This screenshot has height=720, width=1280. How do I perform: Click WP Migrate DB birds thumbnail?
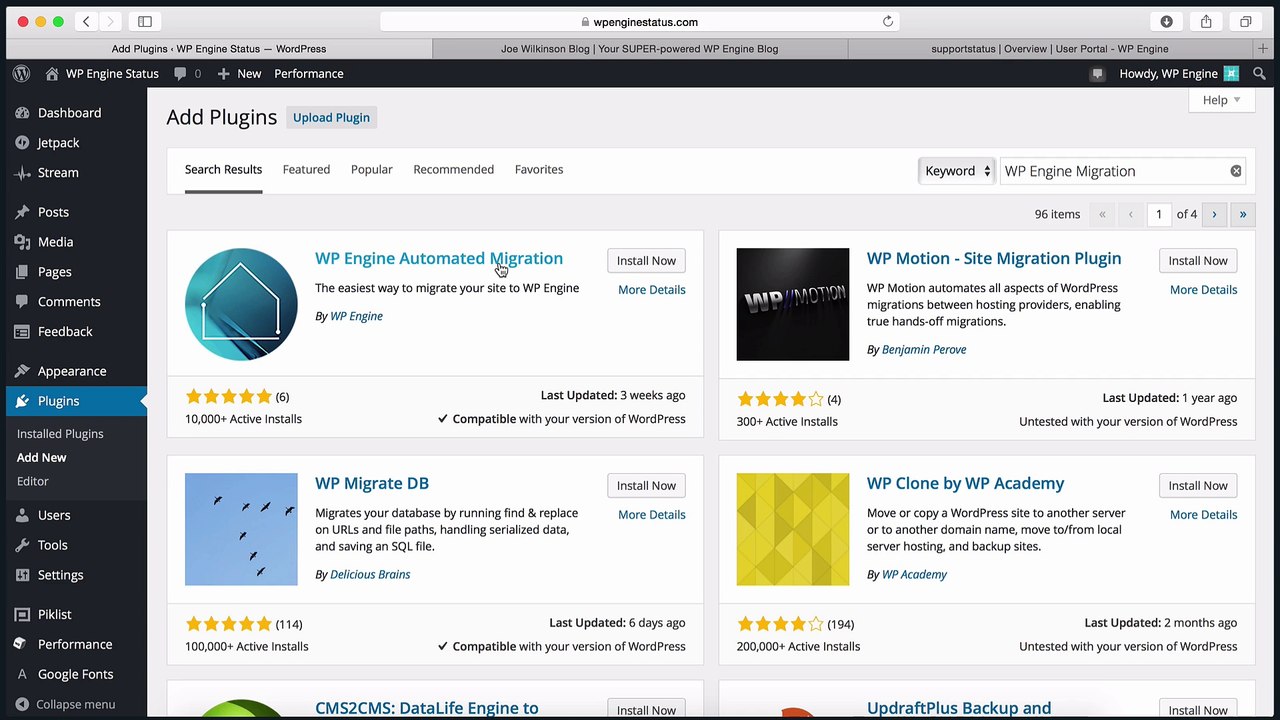pos(241,529)
